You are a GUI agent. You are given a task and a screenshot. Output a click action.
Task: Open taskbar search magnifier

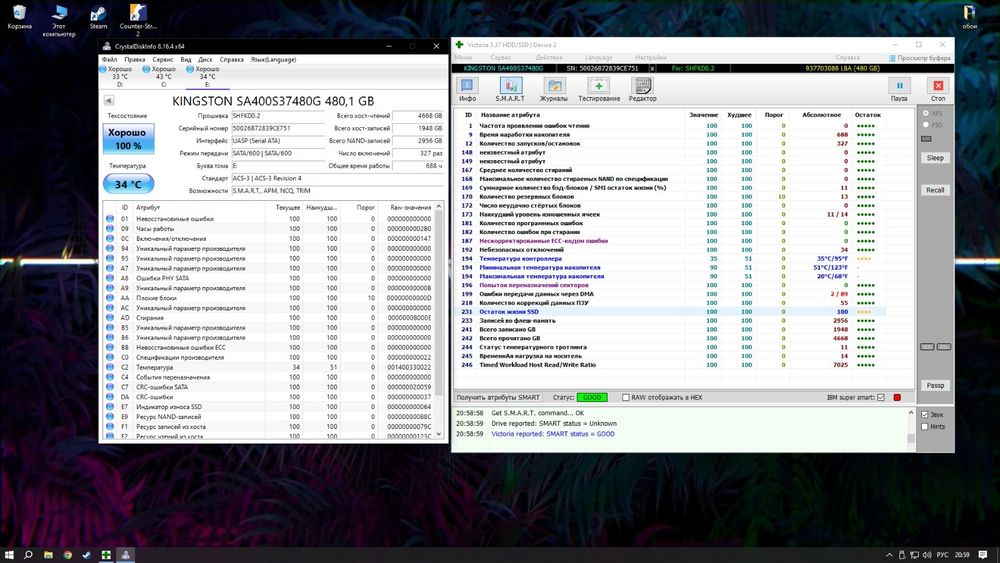(x=28, y=555)
